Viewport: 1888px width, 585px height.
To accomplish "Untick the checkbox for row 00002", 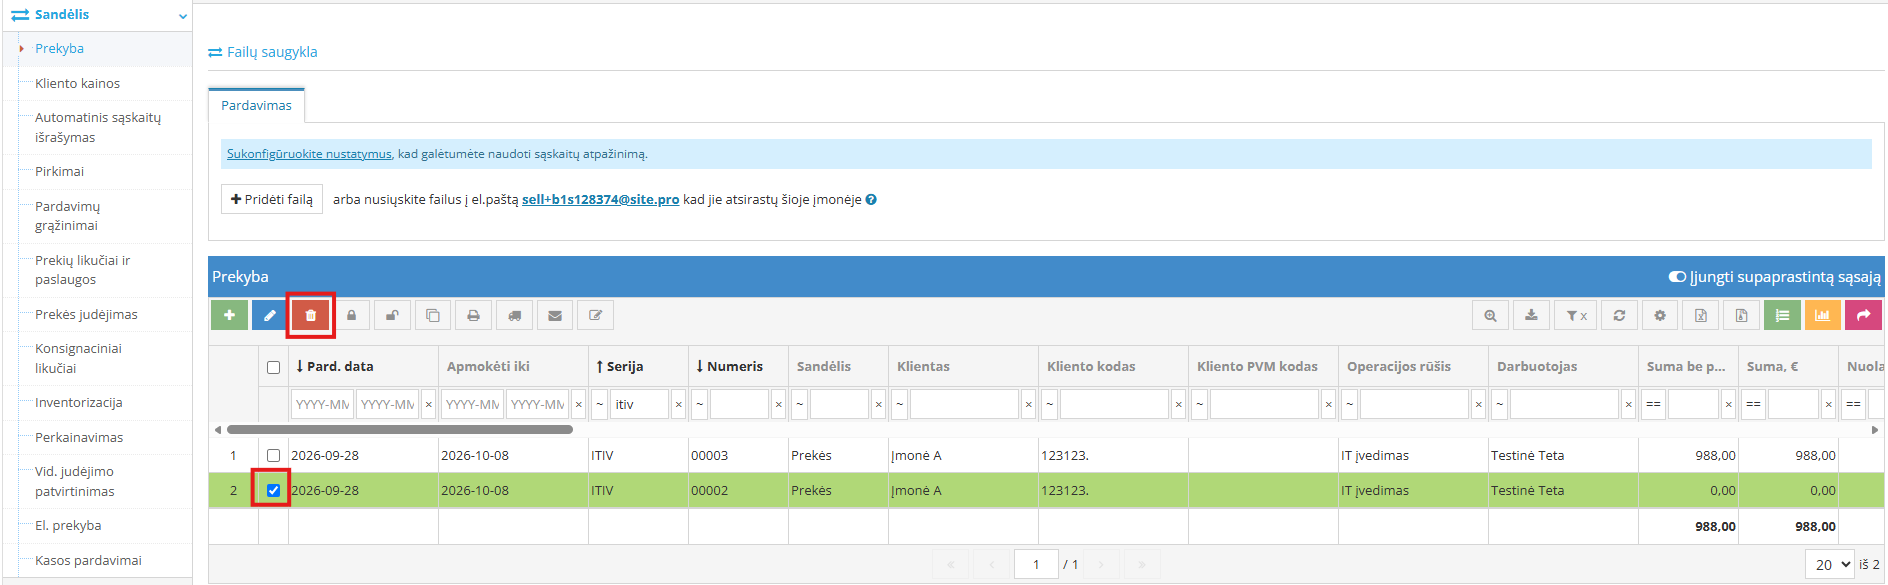I will pos(273,490).
